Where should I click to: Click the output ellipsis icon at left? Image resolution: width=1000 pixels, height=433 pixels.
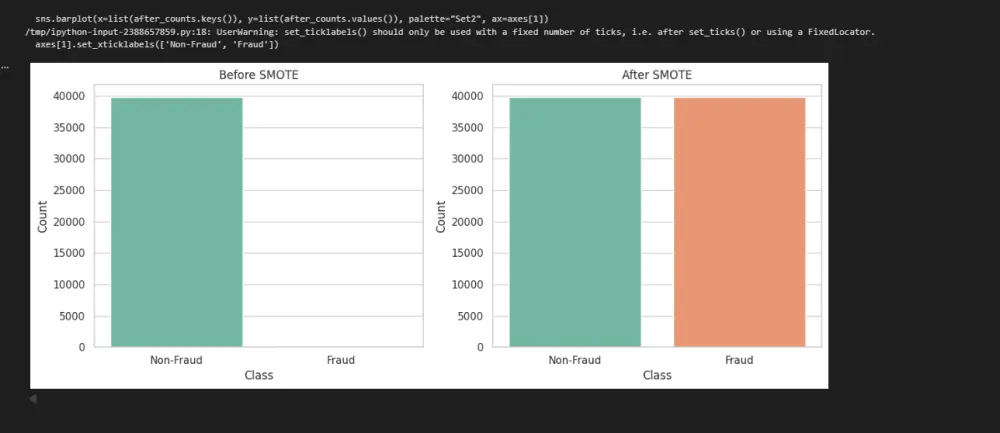click(5, 67)
